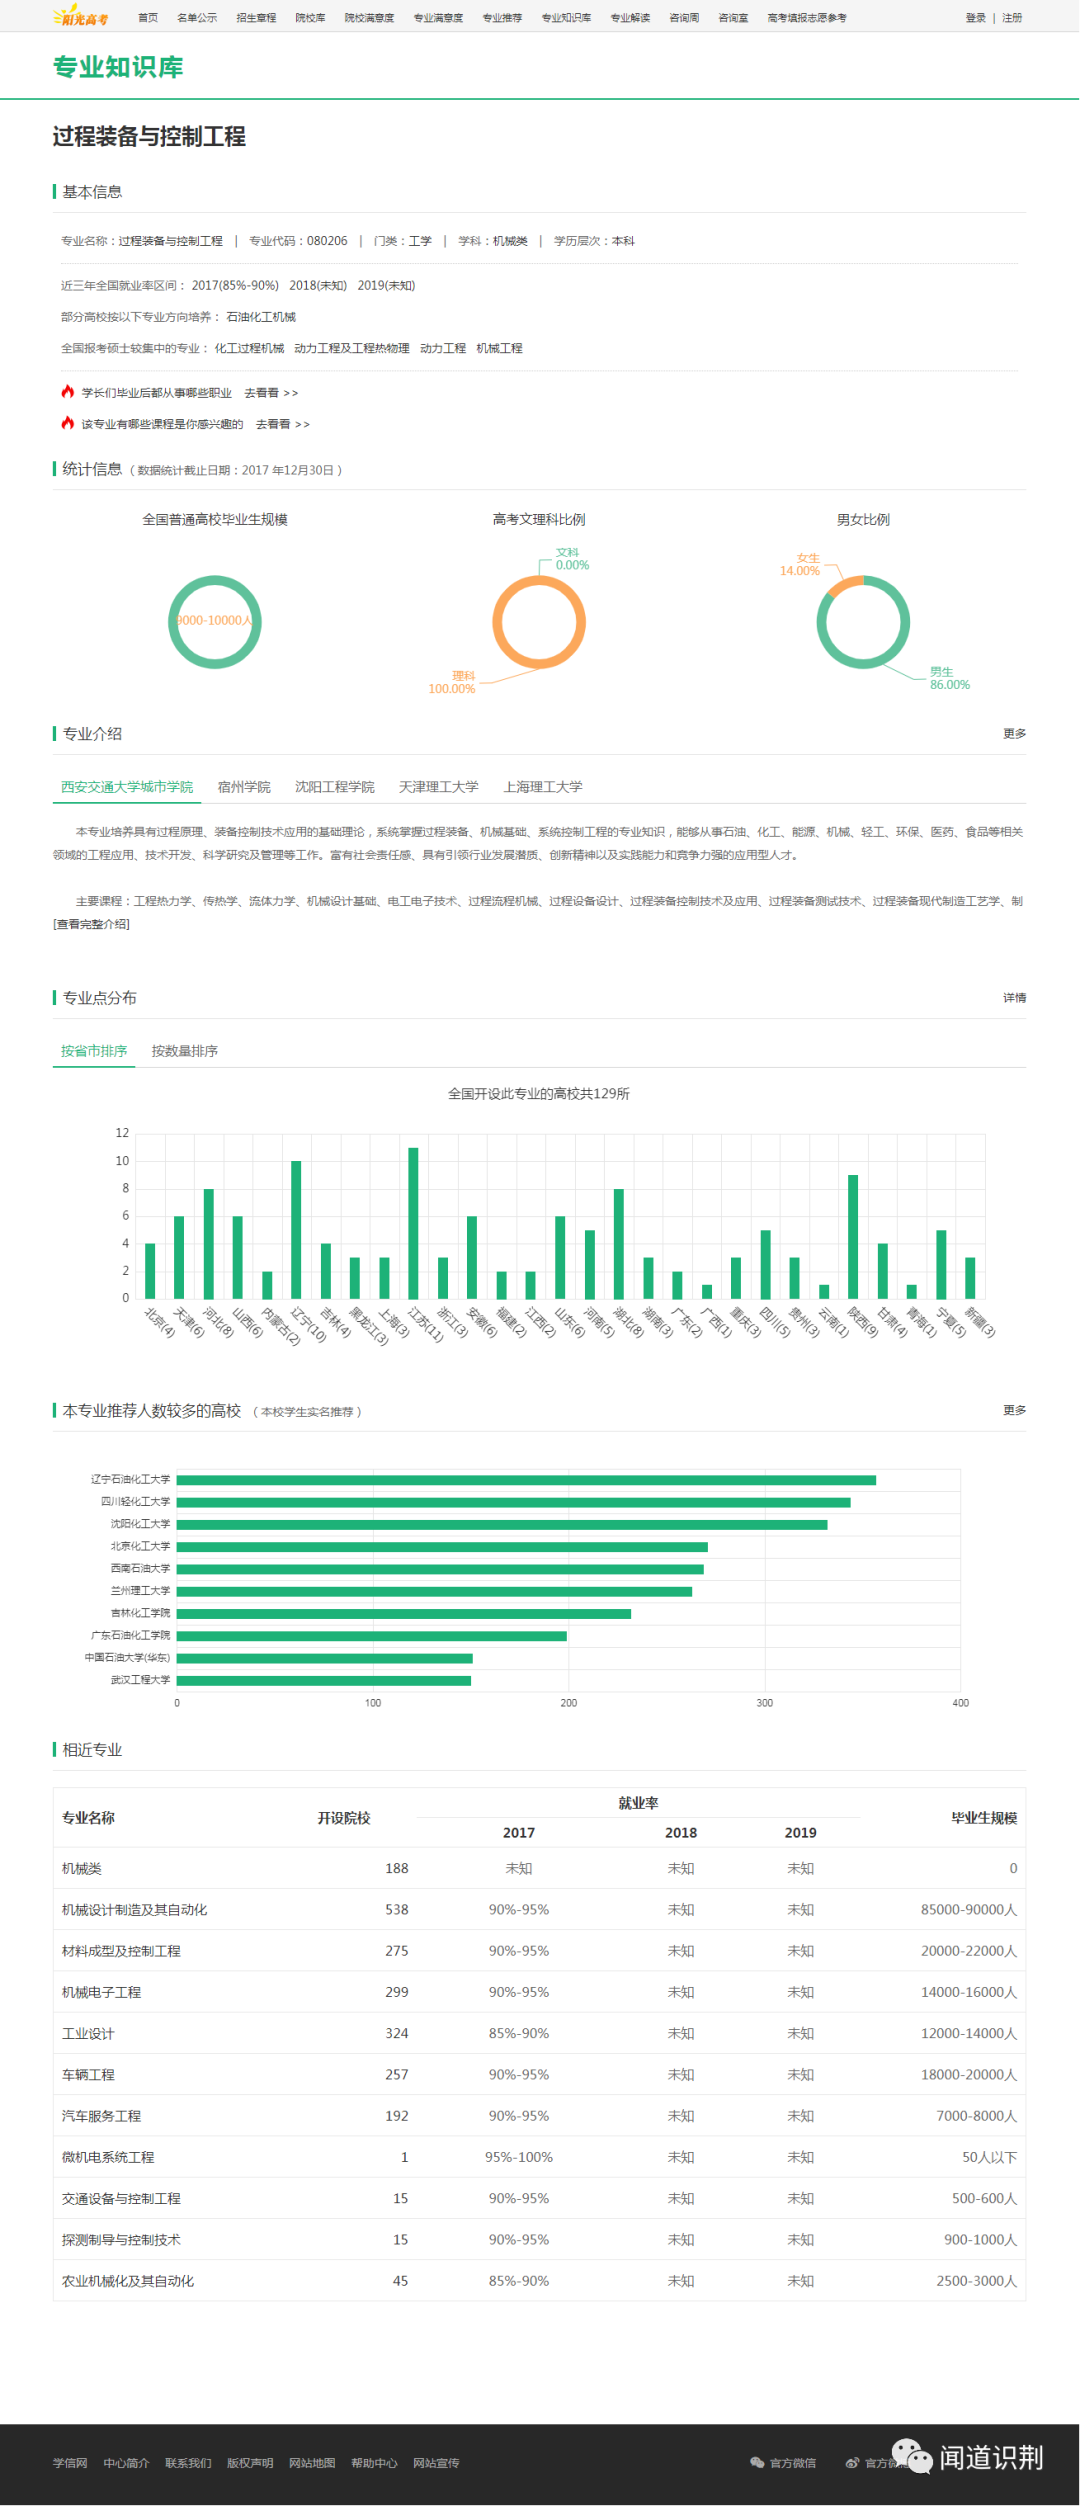1080x2506 pixels.
Task: Open 招生章程 in the navigation
Action: (x=256, y=18)
